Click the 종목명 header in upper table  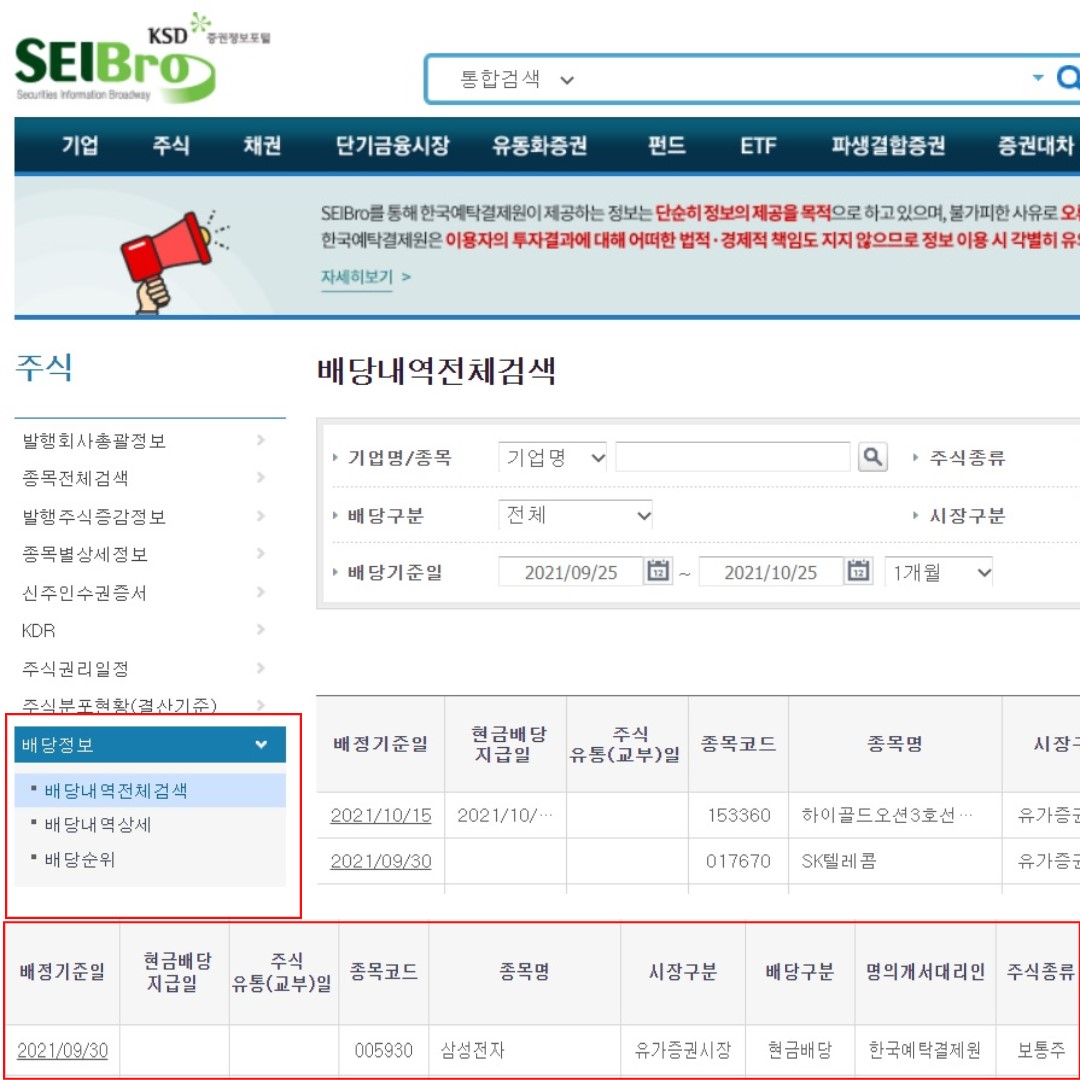tap(895, 745)
